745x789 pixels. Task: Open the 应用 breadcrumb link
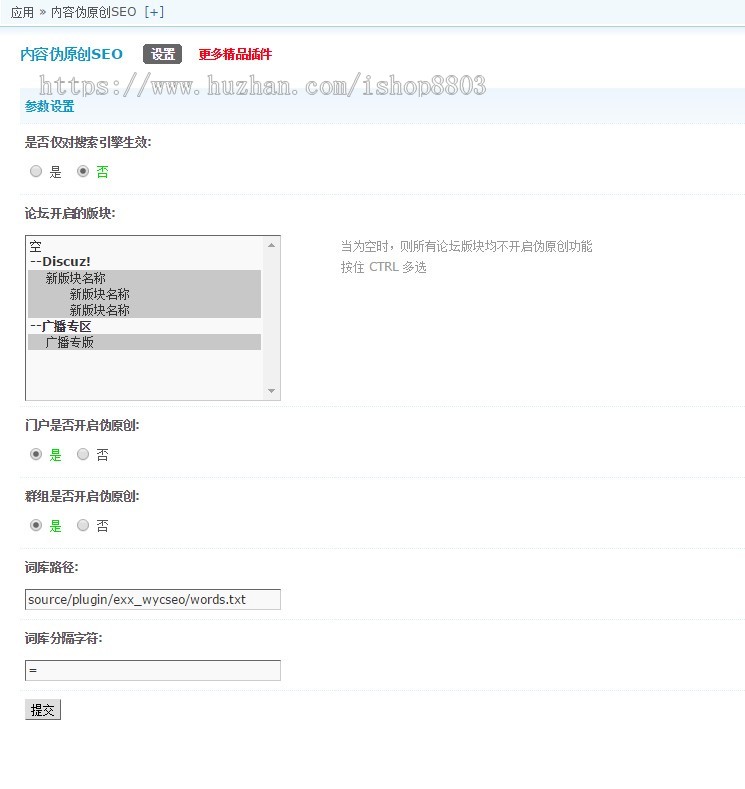(22, 12)
